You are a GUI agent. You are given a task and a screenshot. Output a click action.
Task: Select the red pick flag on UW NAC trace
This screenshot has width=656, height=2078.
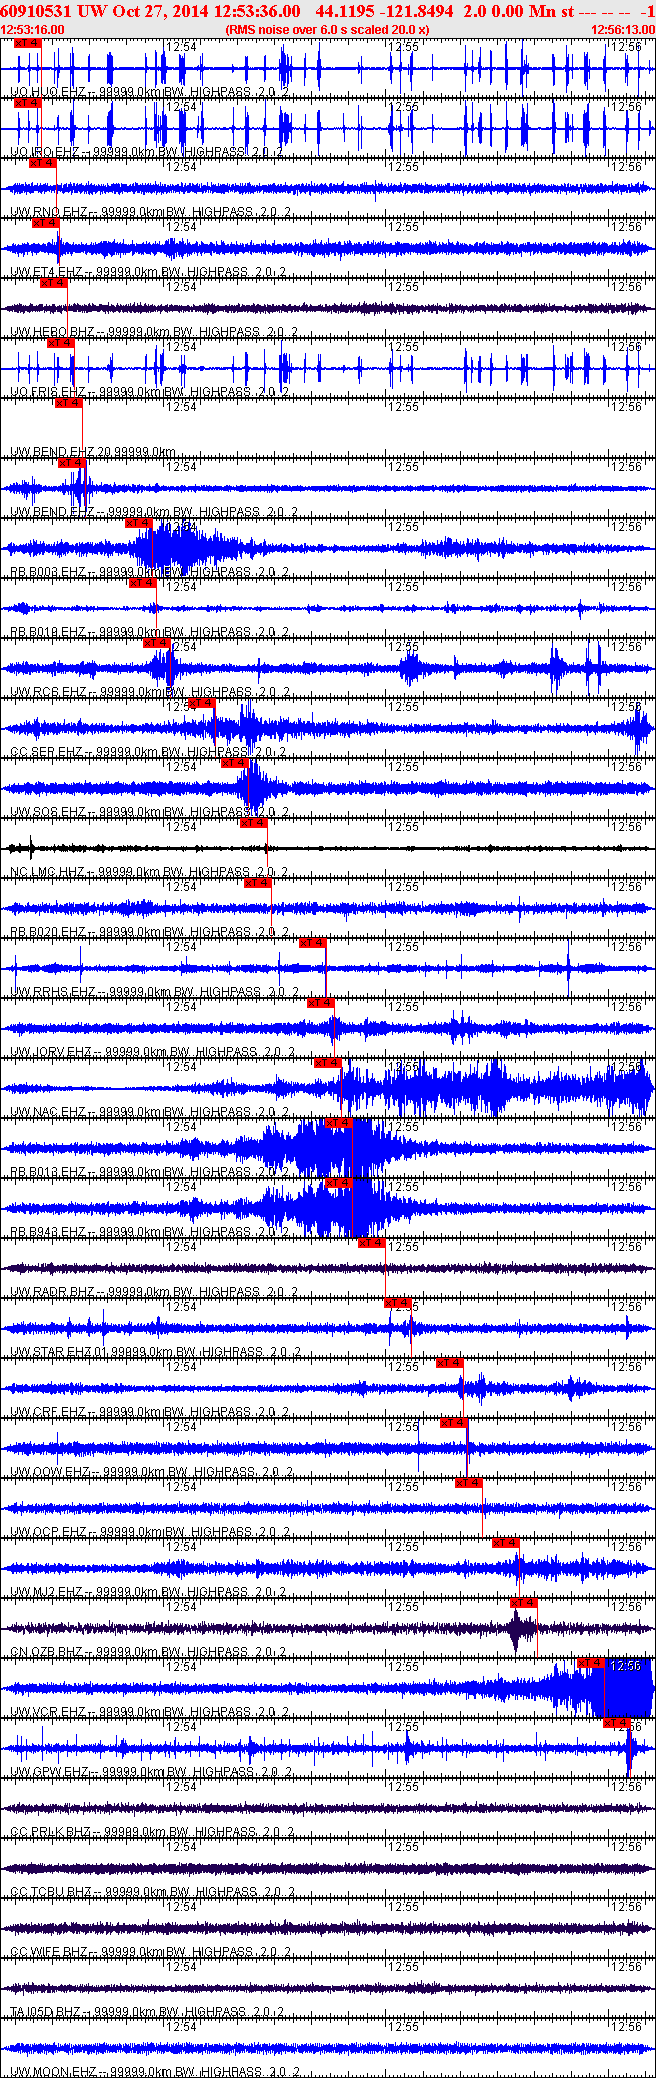327,1063
